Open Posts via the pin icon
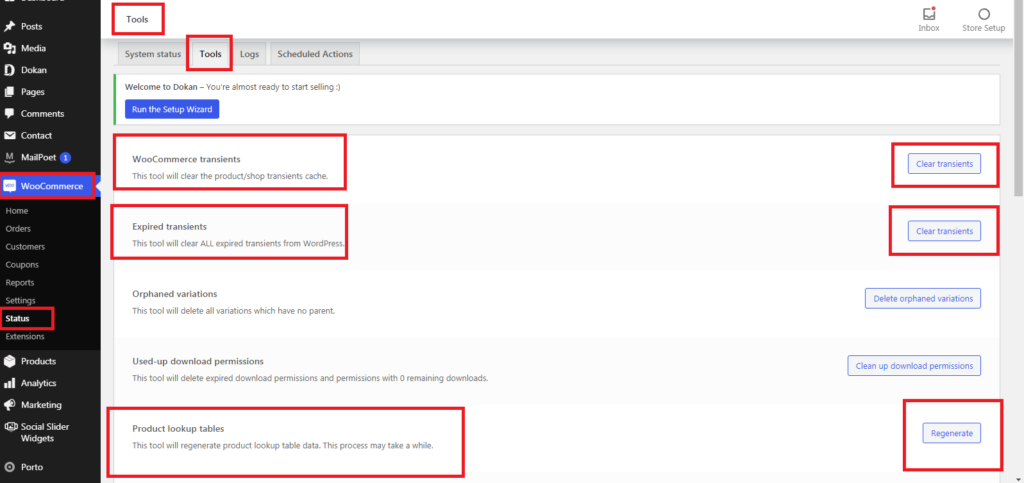Screen dimensions: 1024x483 tap(10, 26)
